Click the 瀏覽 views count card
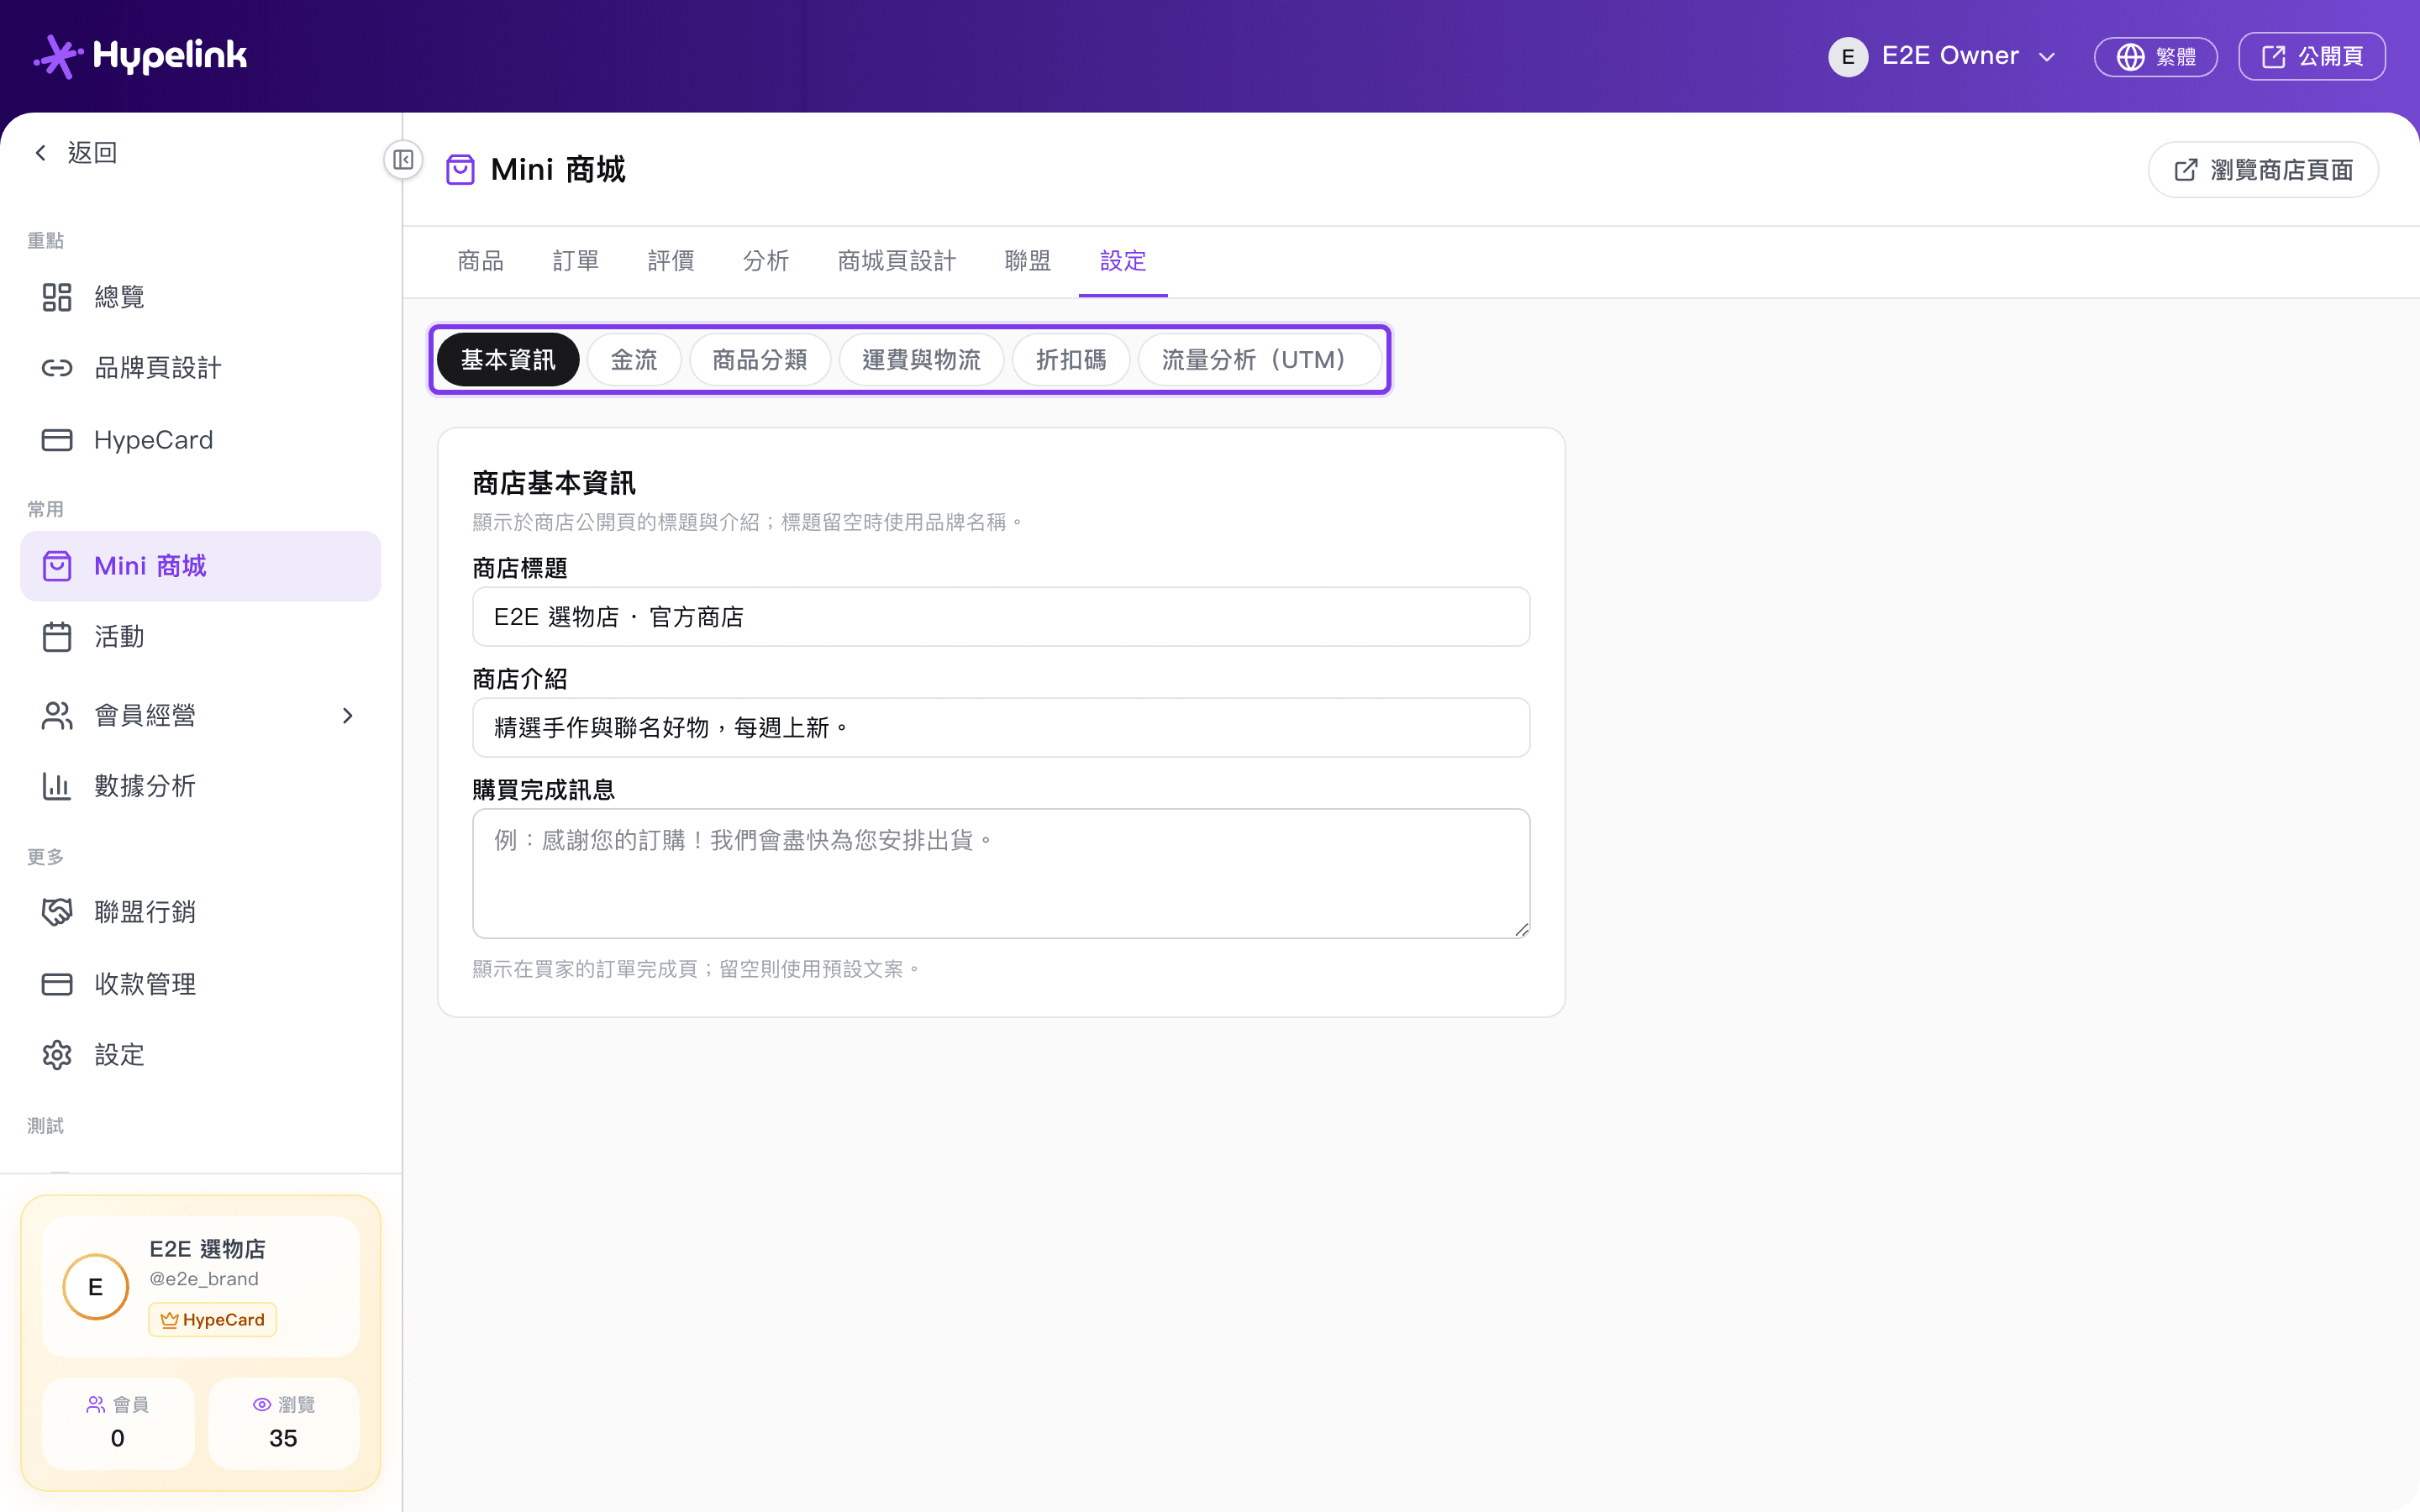This screenshot has width=2420, height=1512. tap(284, 1423)
